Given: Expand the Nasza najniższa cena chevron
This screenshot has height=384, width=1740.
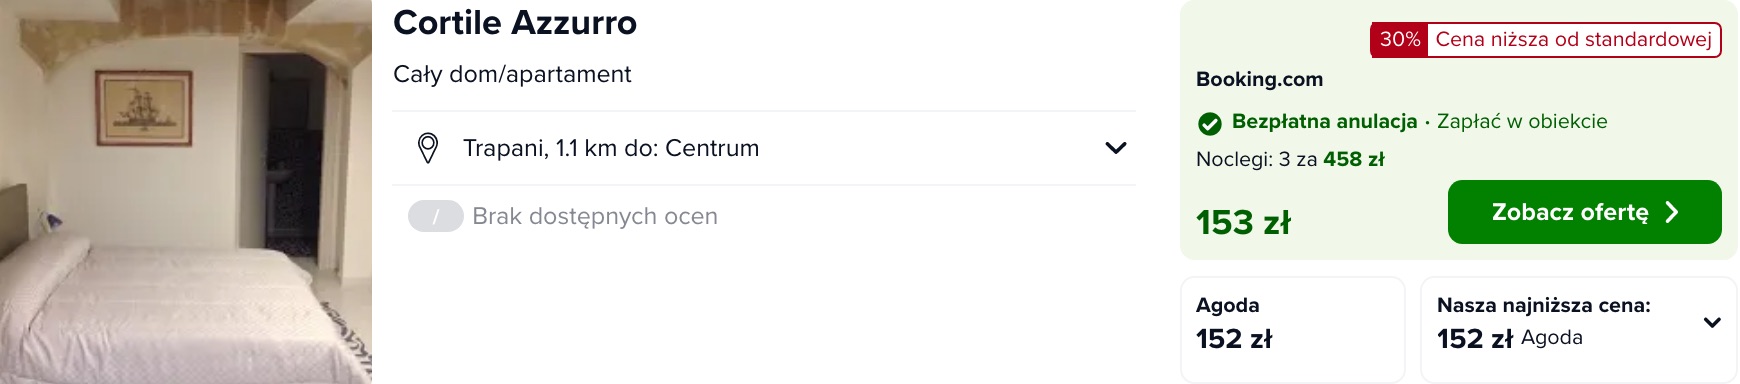Looking at the screenshot, I should 1712,323.
